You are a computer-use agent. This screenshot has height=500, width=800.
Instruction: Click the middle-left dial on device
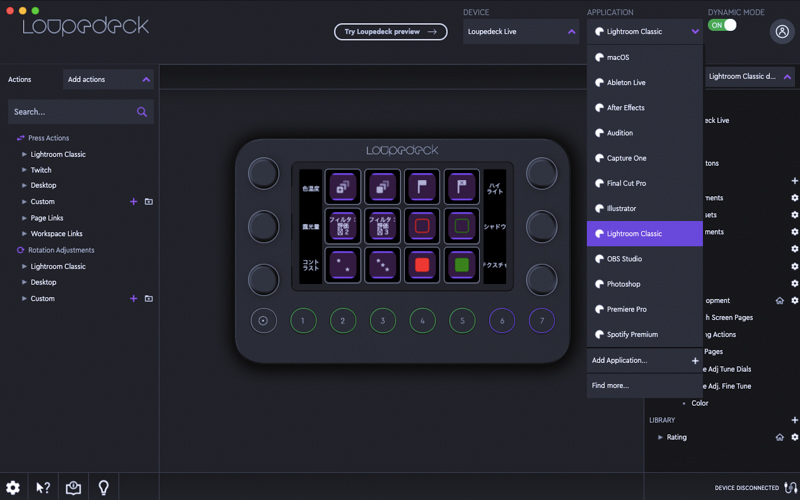263,227
